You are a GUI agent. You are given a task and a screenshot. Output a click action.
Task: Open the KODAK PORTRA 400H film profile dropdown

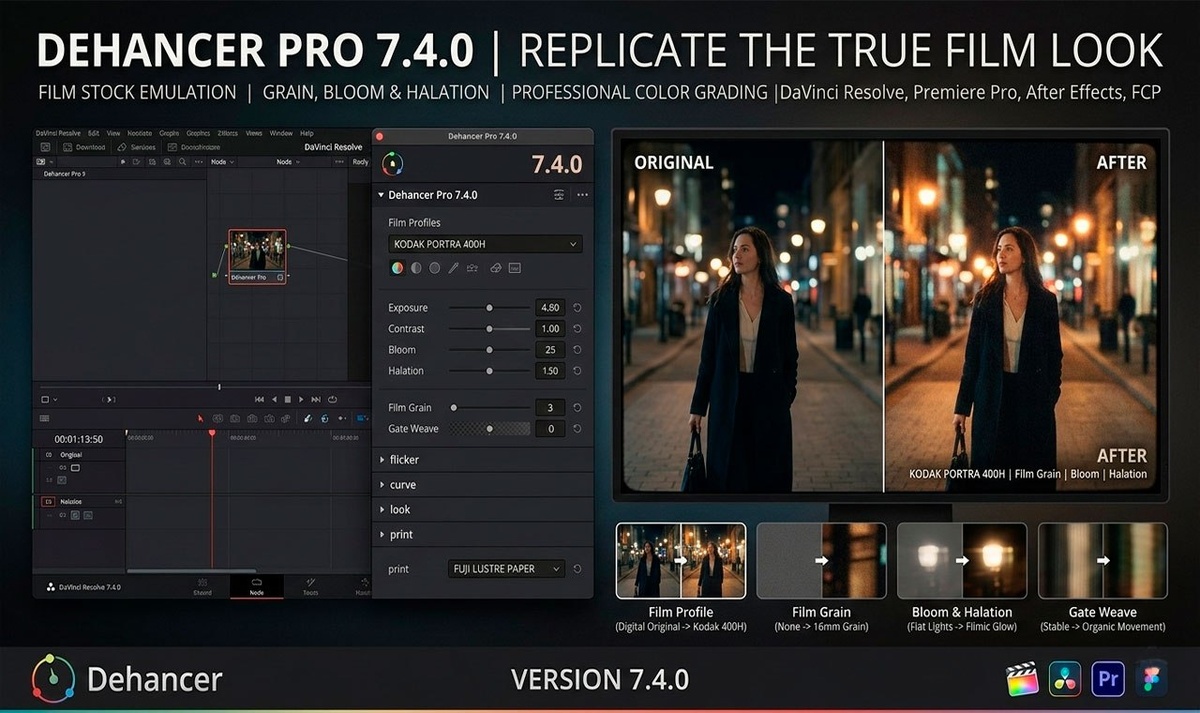point(485,244)
